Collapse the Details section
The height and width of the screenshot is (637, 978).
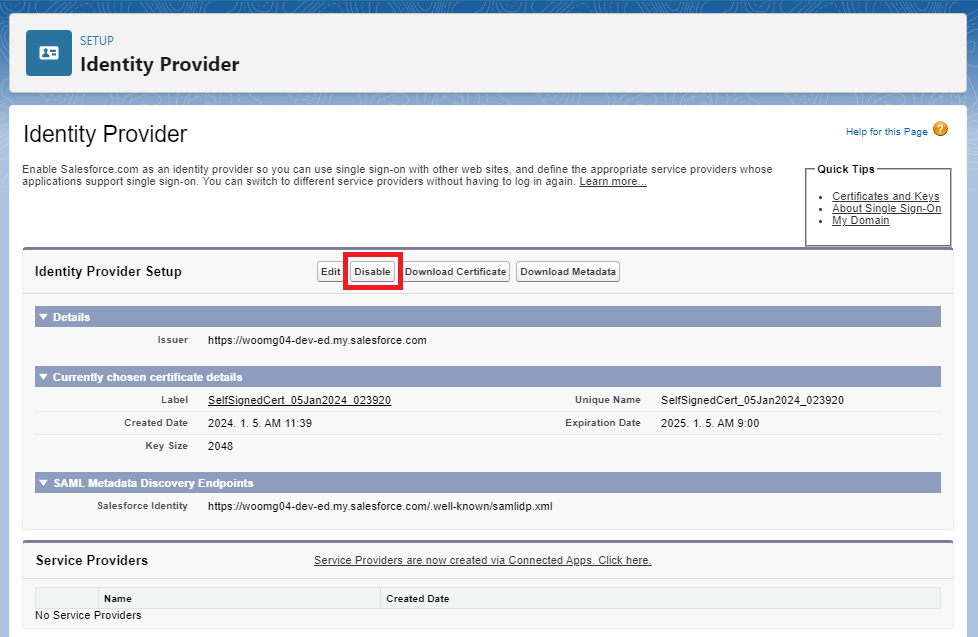click(42, 316)
